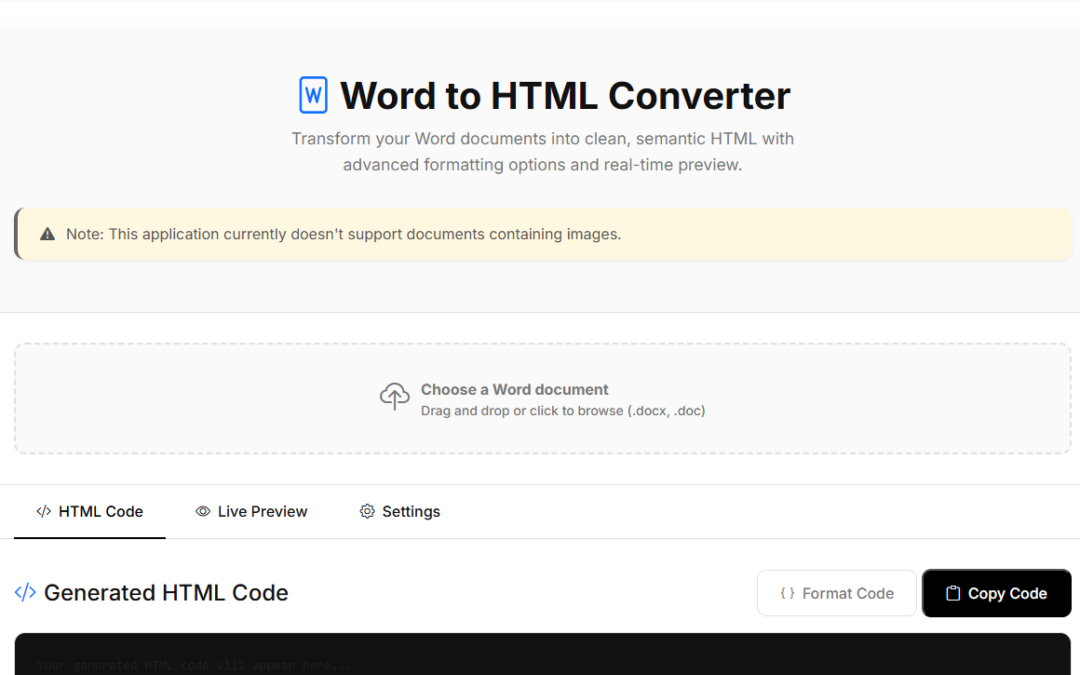Image resolution: width=1080 pixels, height=675 pixels.
Task: Click the drag and drop browse text
Action: click(x=565, y=410)
